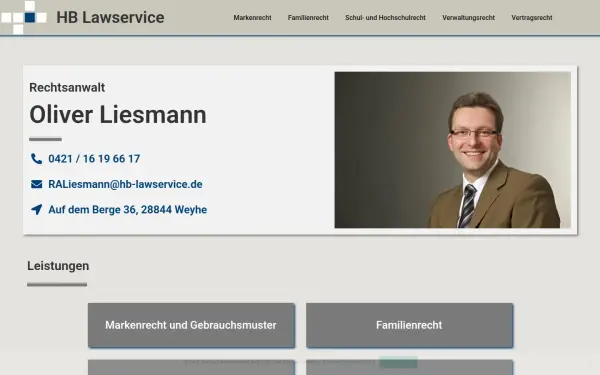Click the HB Lawservice checkered logo

(x=23, y=17)
